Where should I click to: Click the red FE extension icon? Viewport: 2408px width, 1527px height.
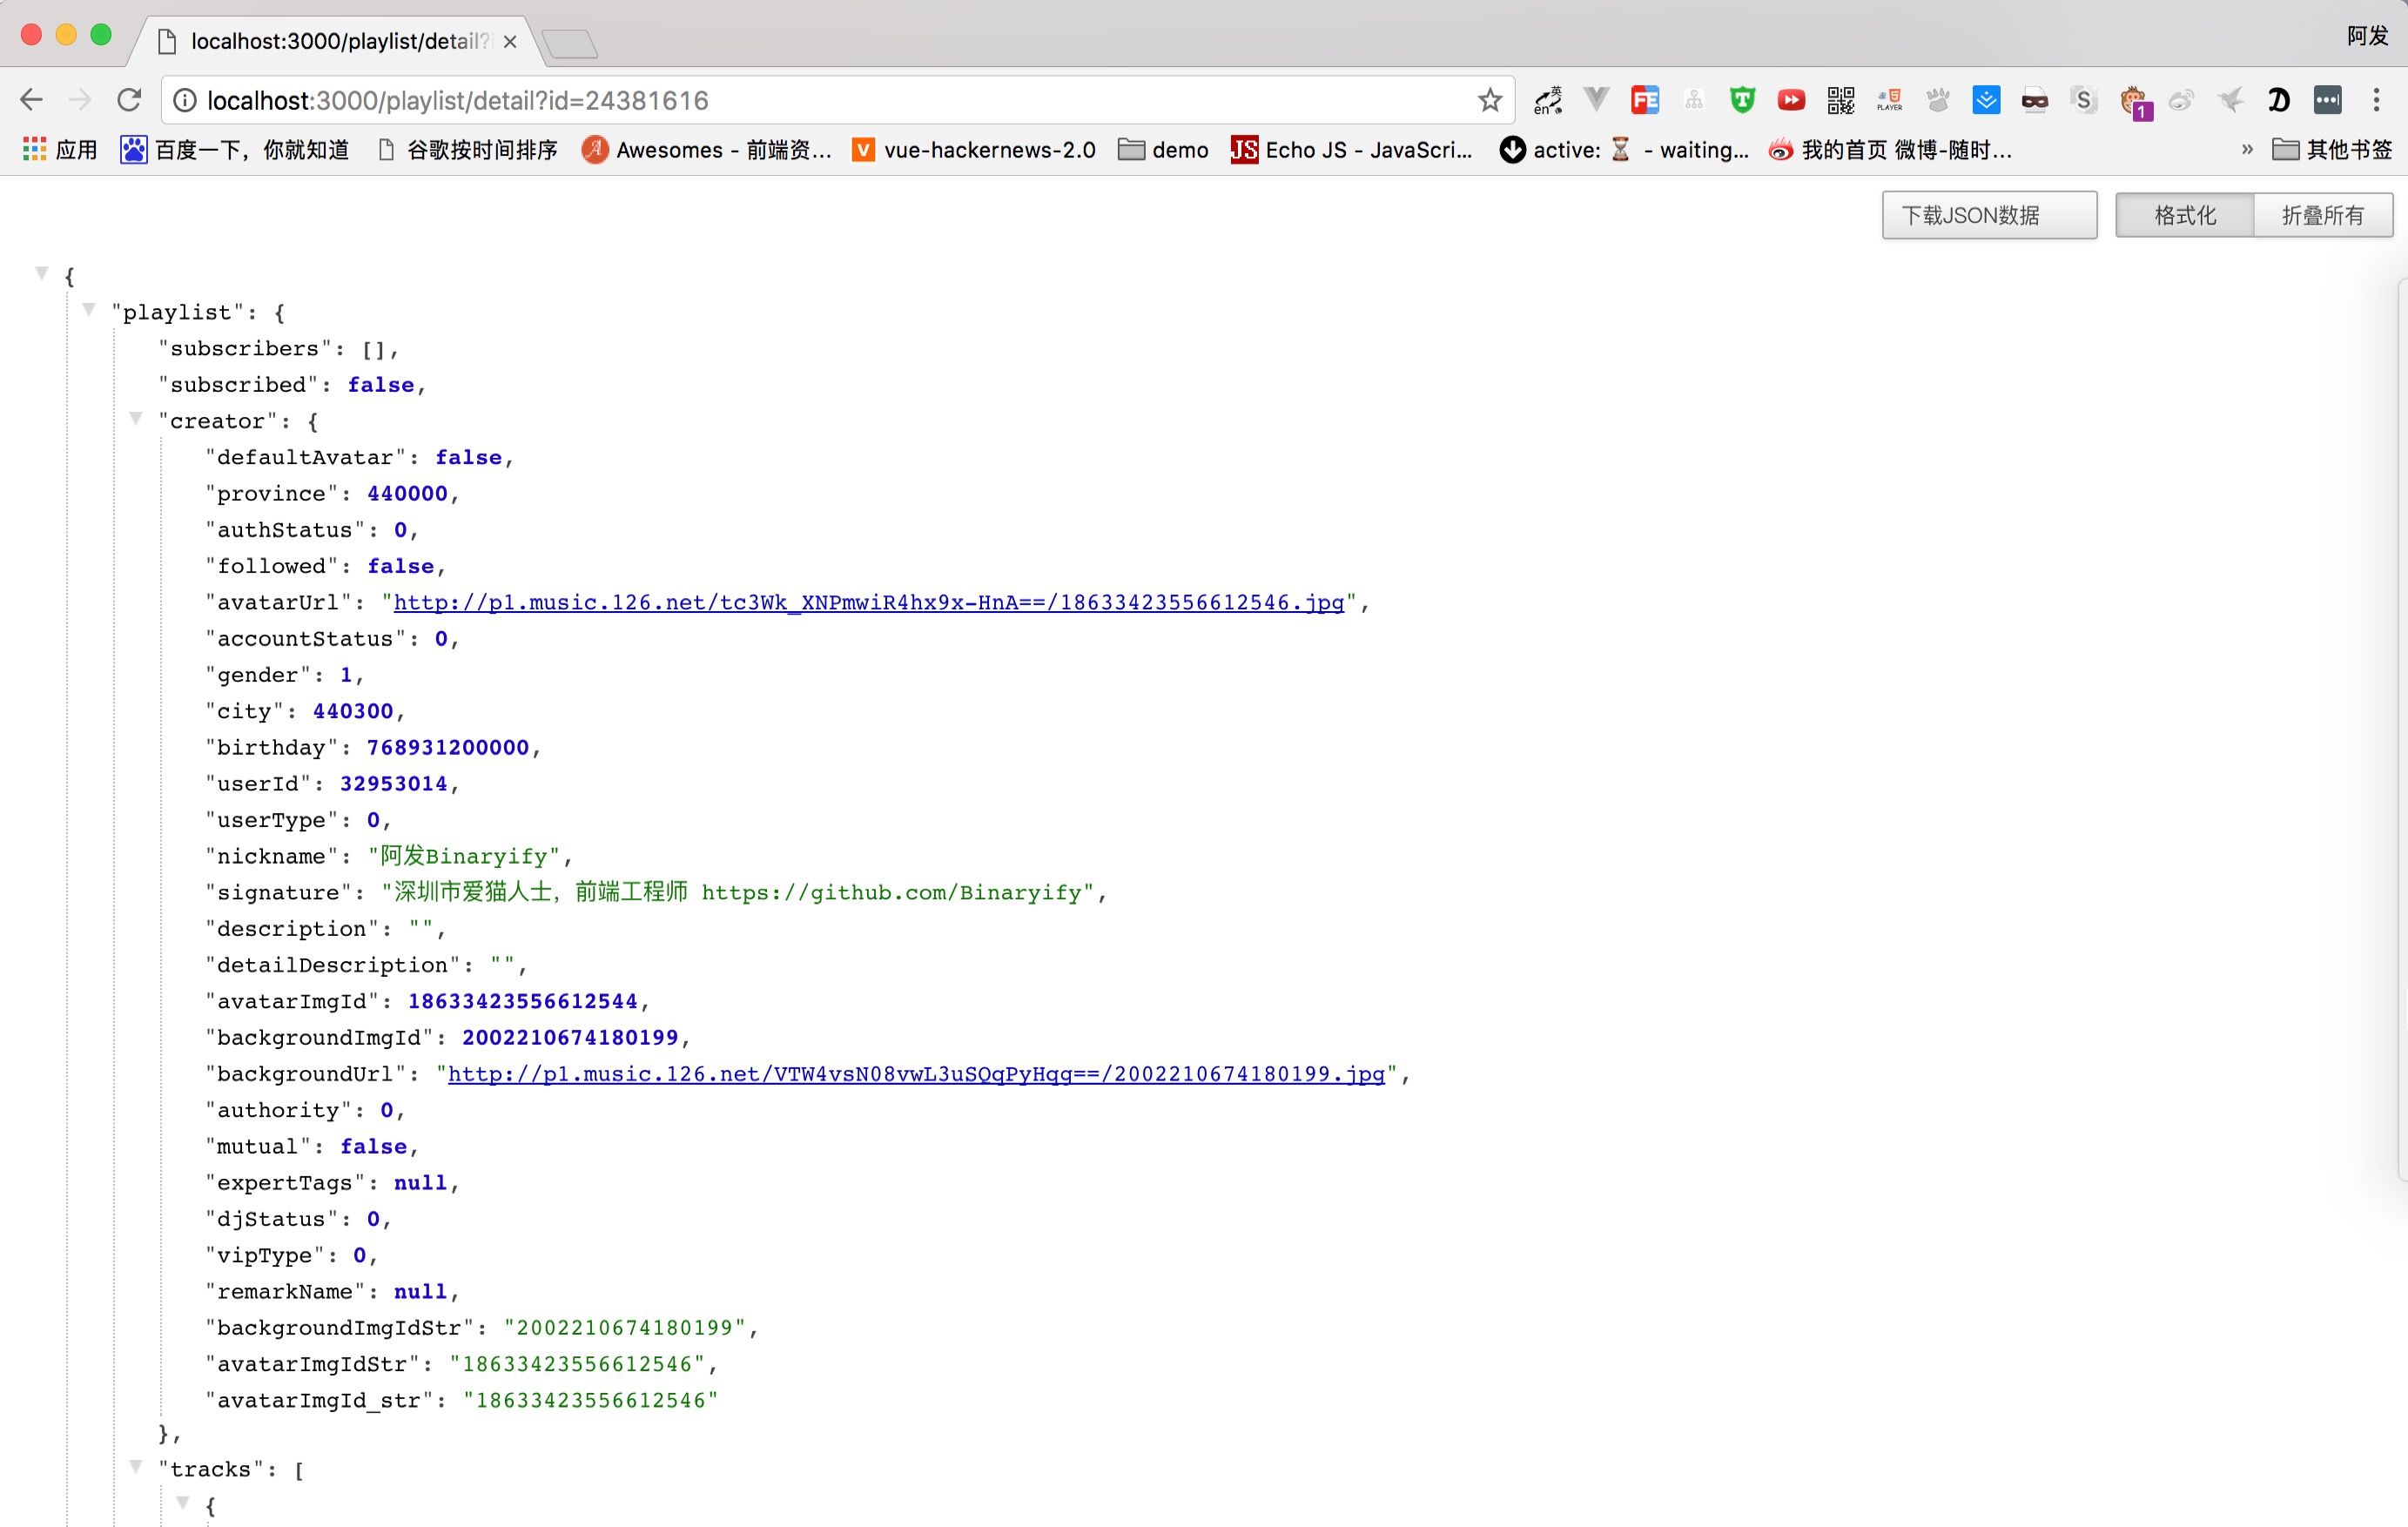tap(1645, 100)
